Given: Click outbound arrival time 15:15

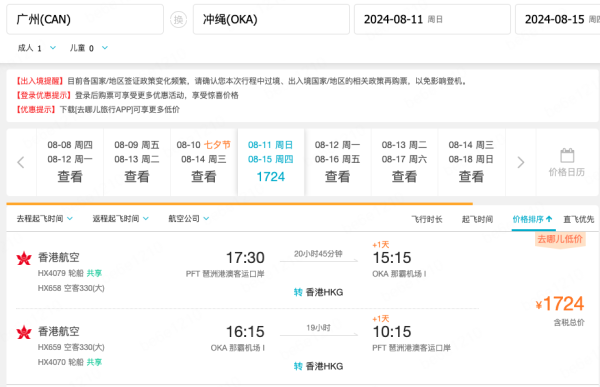Looking at the screenshot, I should [x=392, y=258].
